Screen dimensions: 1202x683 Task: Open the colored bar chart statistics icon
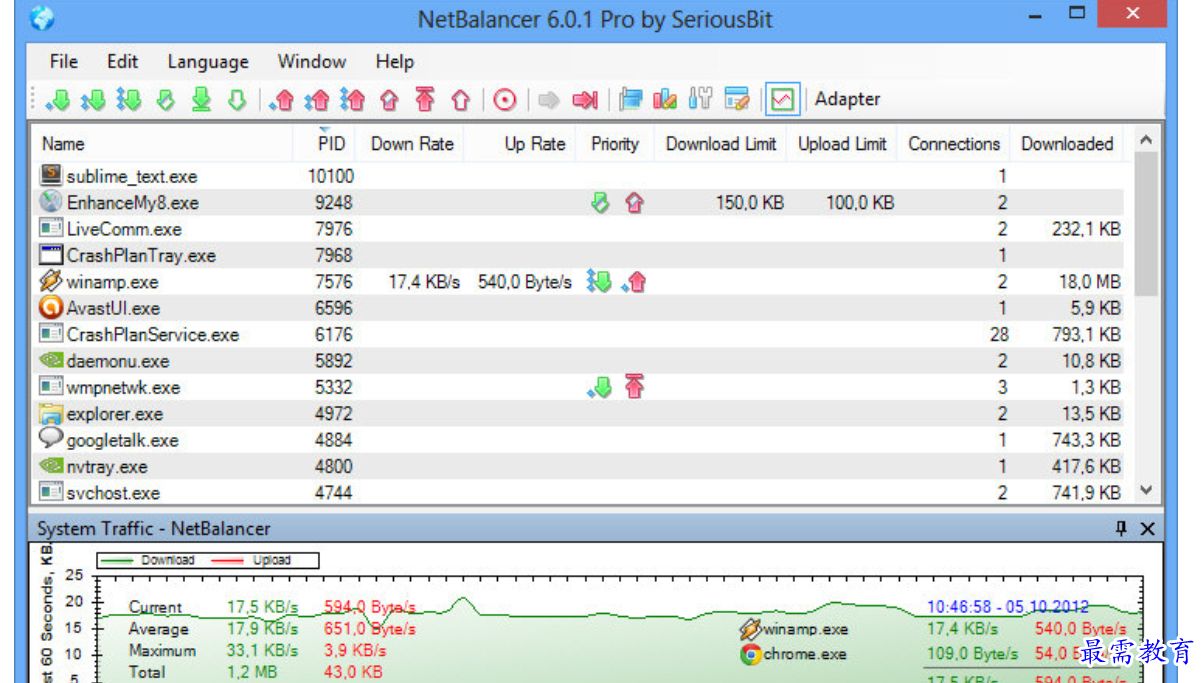click(665, 99)
